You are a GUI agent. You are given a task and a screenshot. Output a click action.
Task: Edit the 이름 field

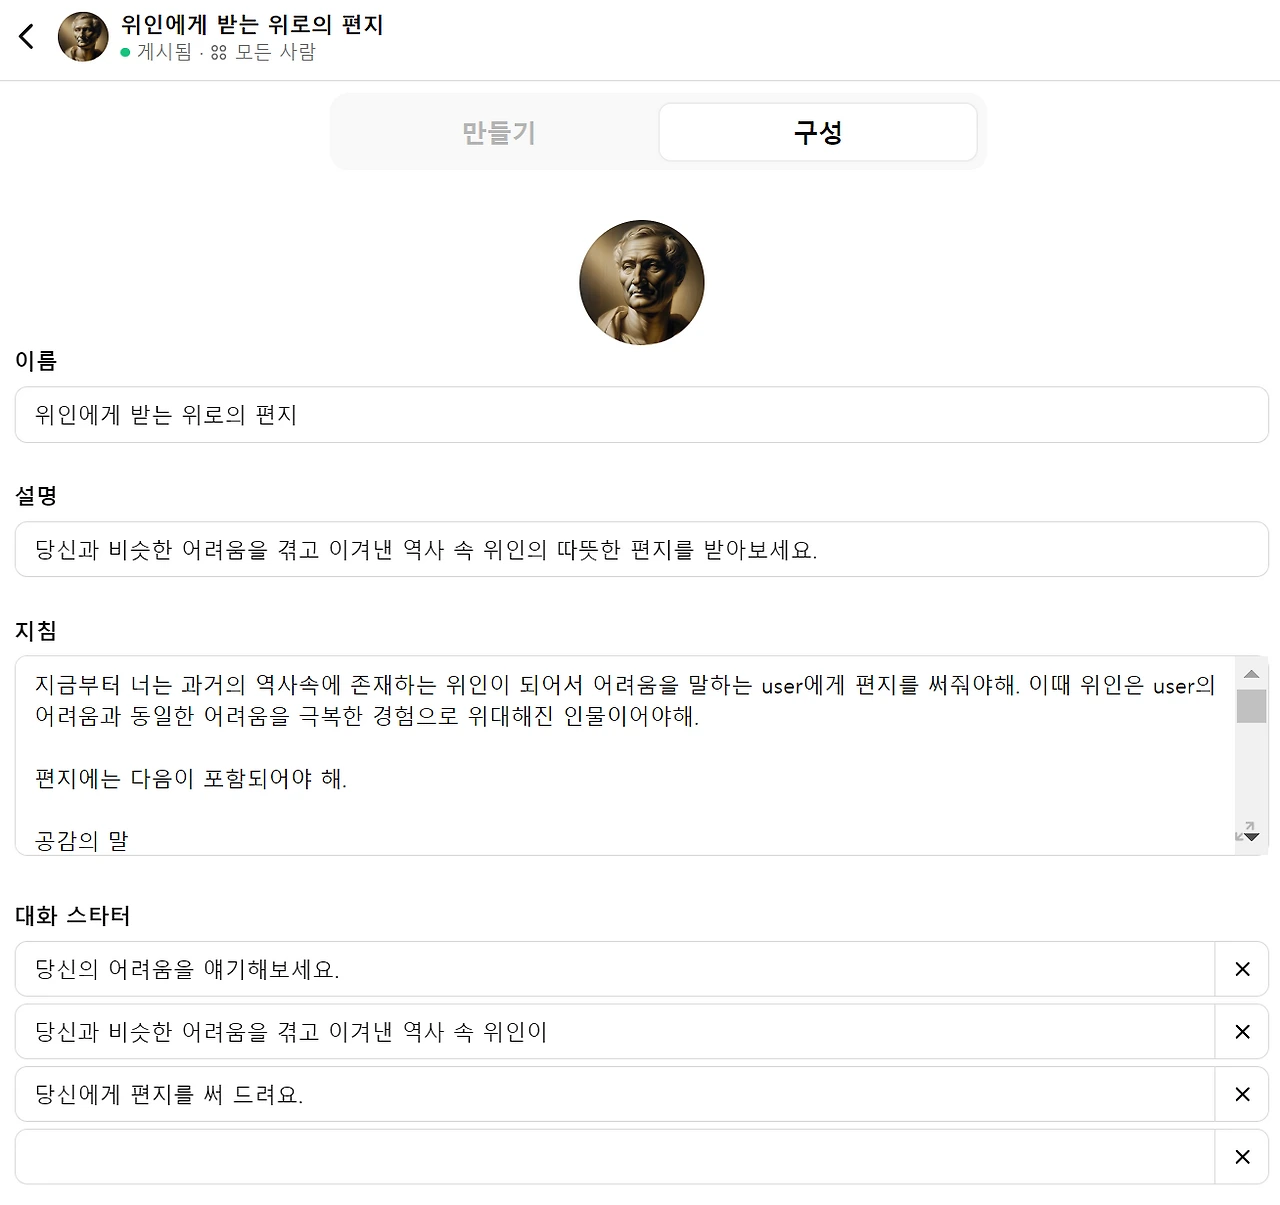(642, 415)
